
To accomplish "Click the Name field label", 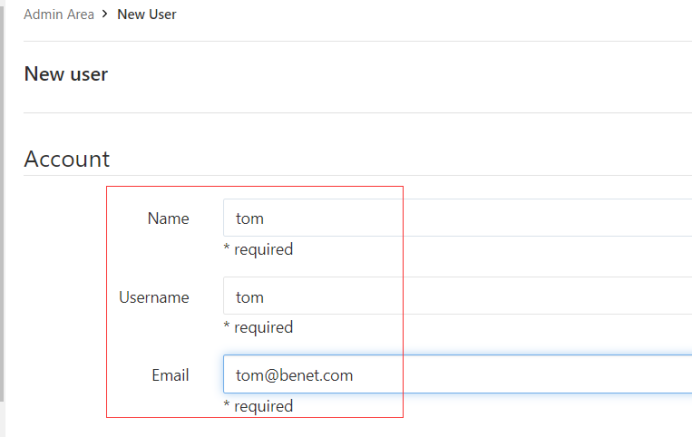I will click(x=168, y=218).
